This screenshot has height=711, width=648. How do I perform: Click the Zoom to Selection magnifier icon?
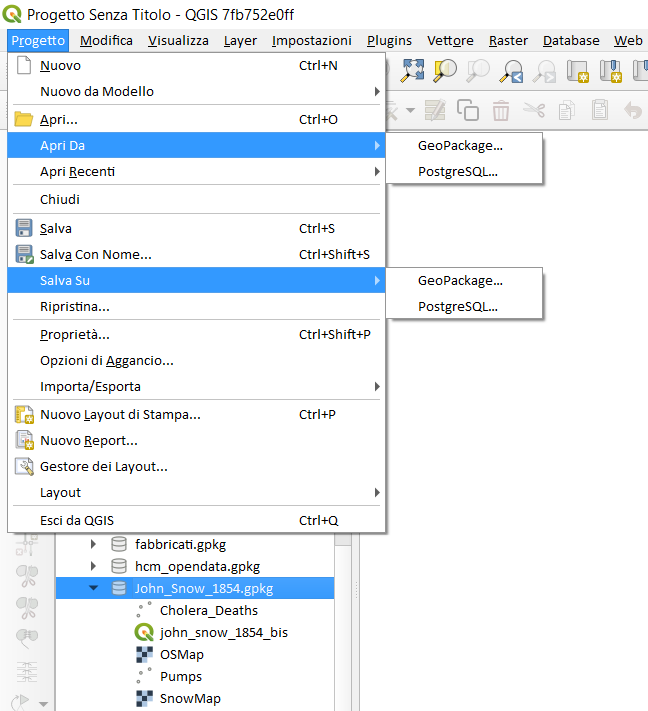(x=445, y=71)
